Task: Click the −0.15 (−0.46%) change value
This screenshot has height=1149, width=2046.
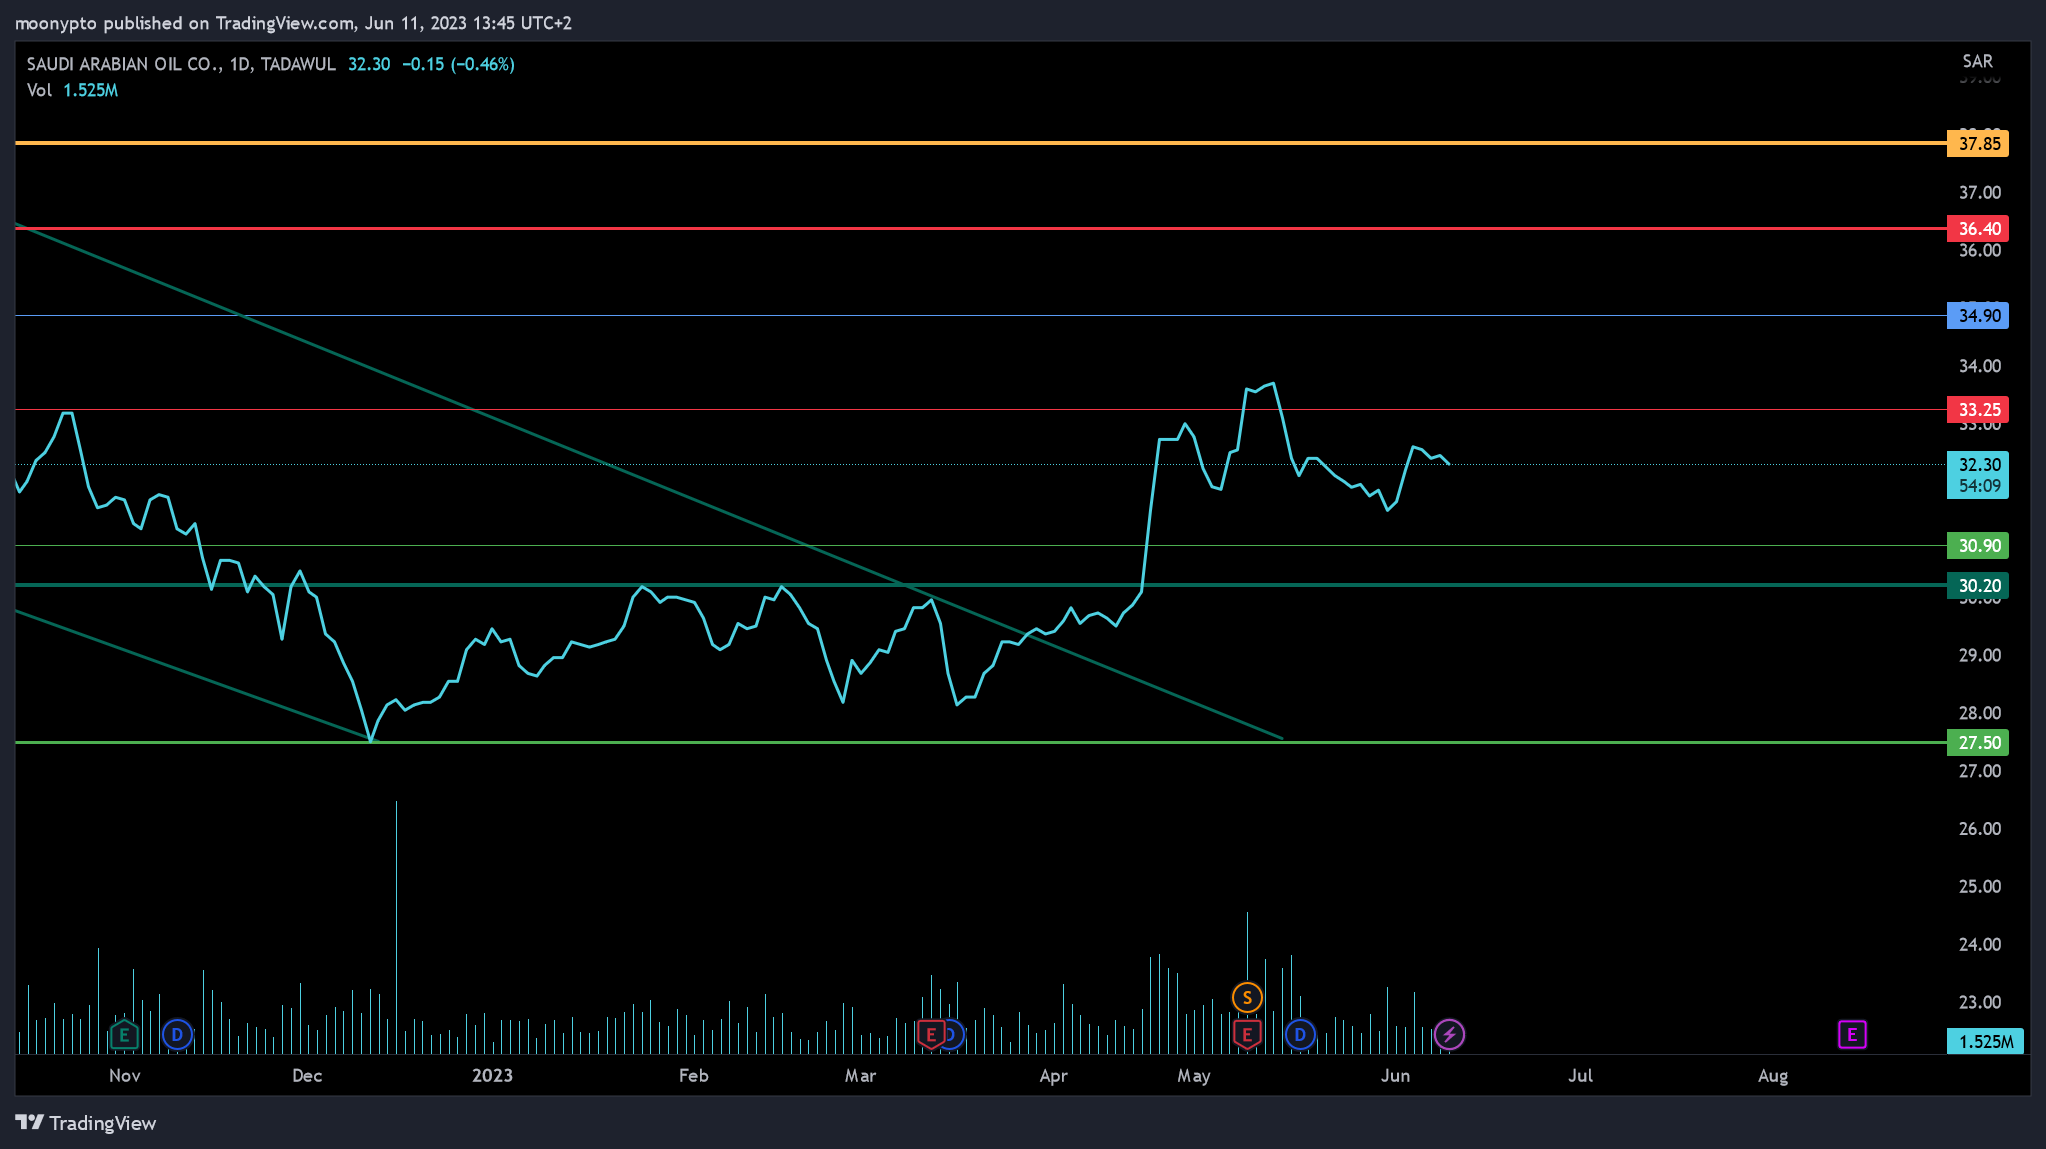Action: [x=458, y=64]
